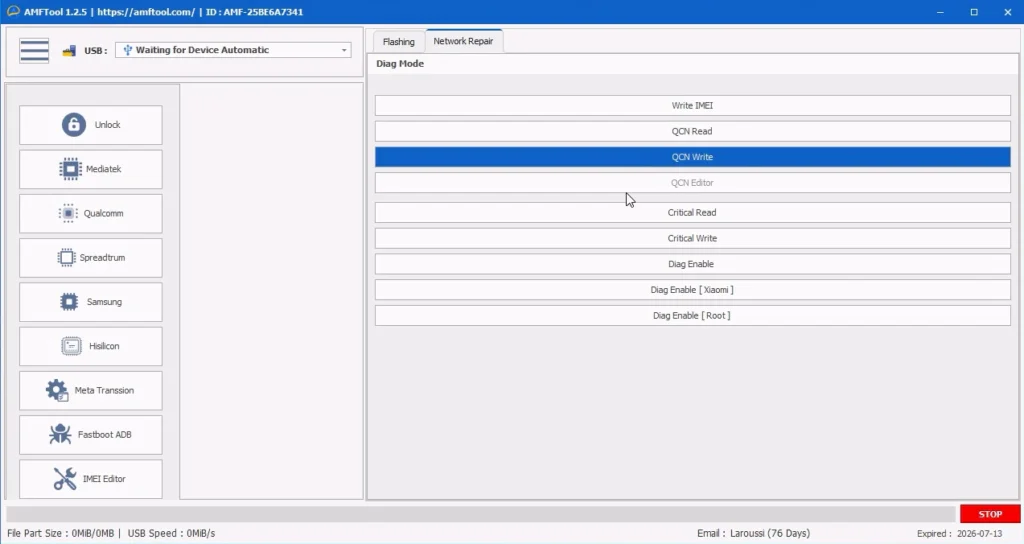Expand the USB device dropdown

[344, 50]
